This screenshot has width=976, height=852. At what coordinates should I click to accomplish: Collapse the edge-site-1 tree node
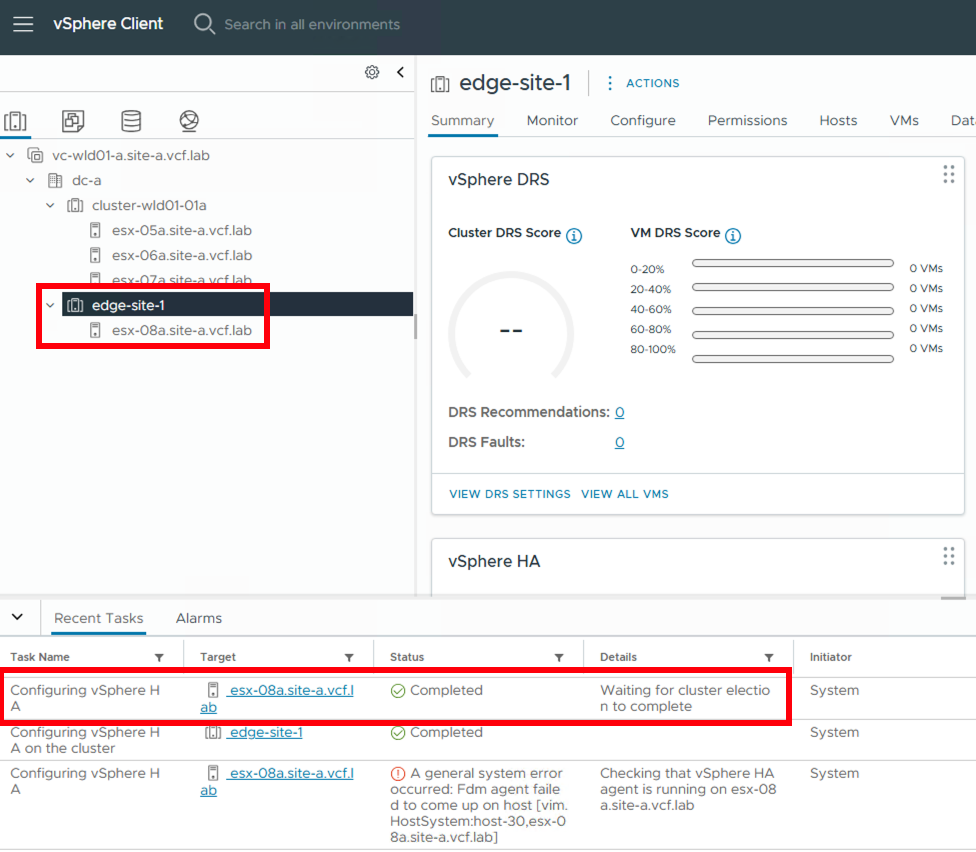(49, 305)
